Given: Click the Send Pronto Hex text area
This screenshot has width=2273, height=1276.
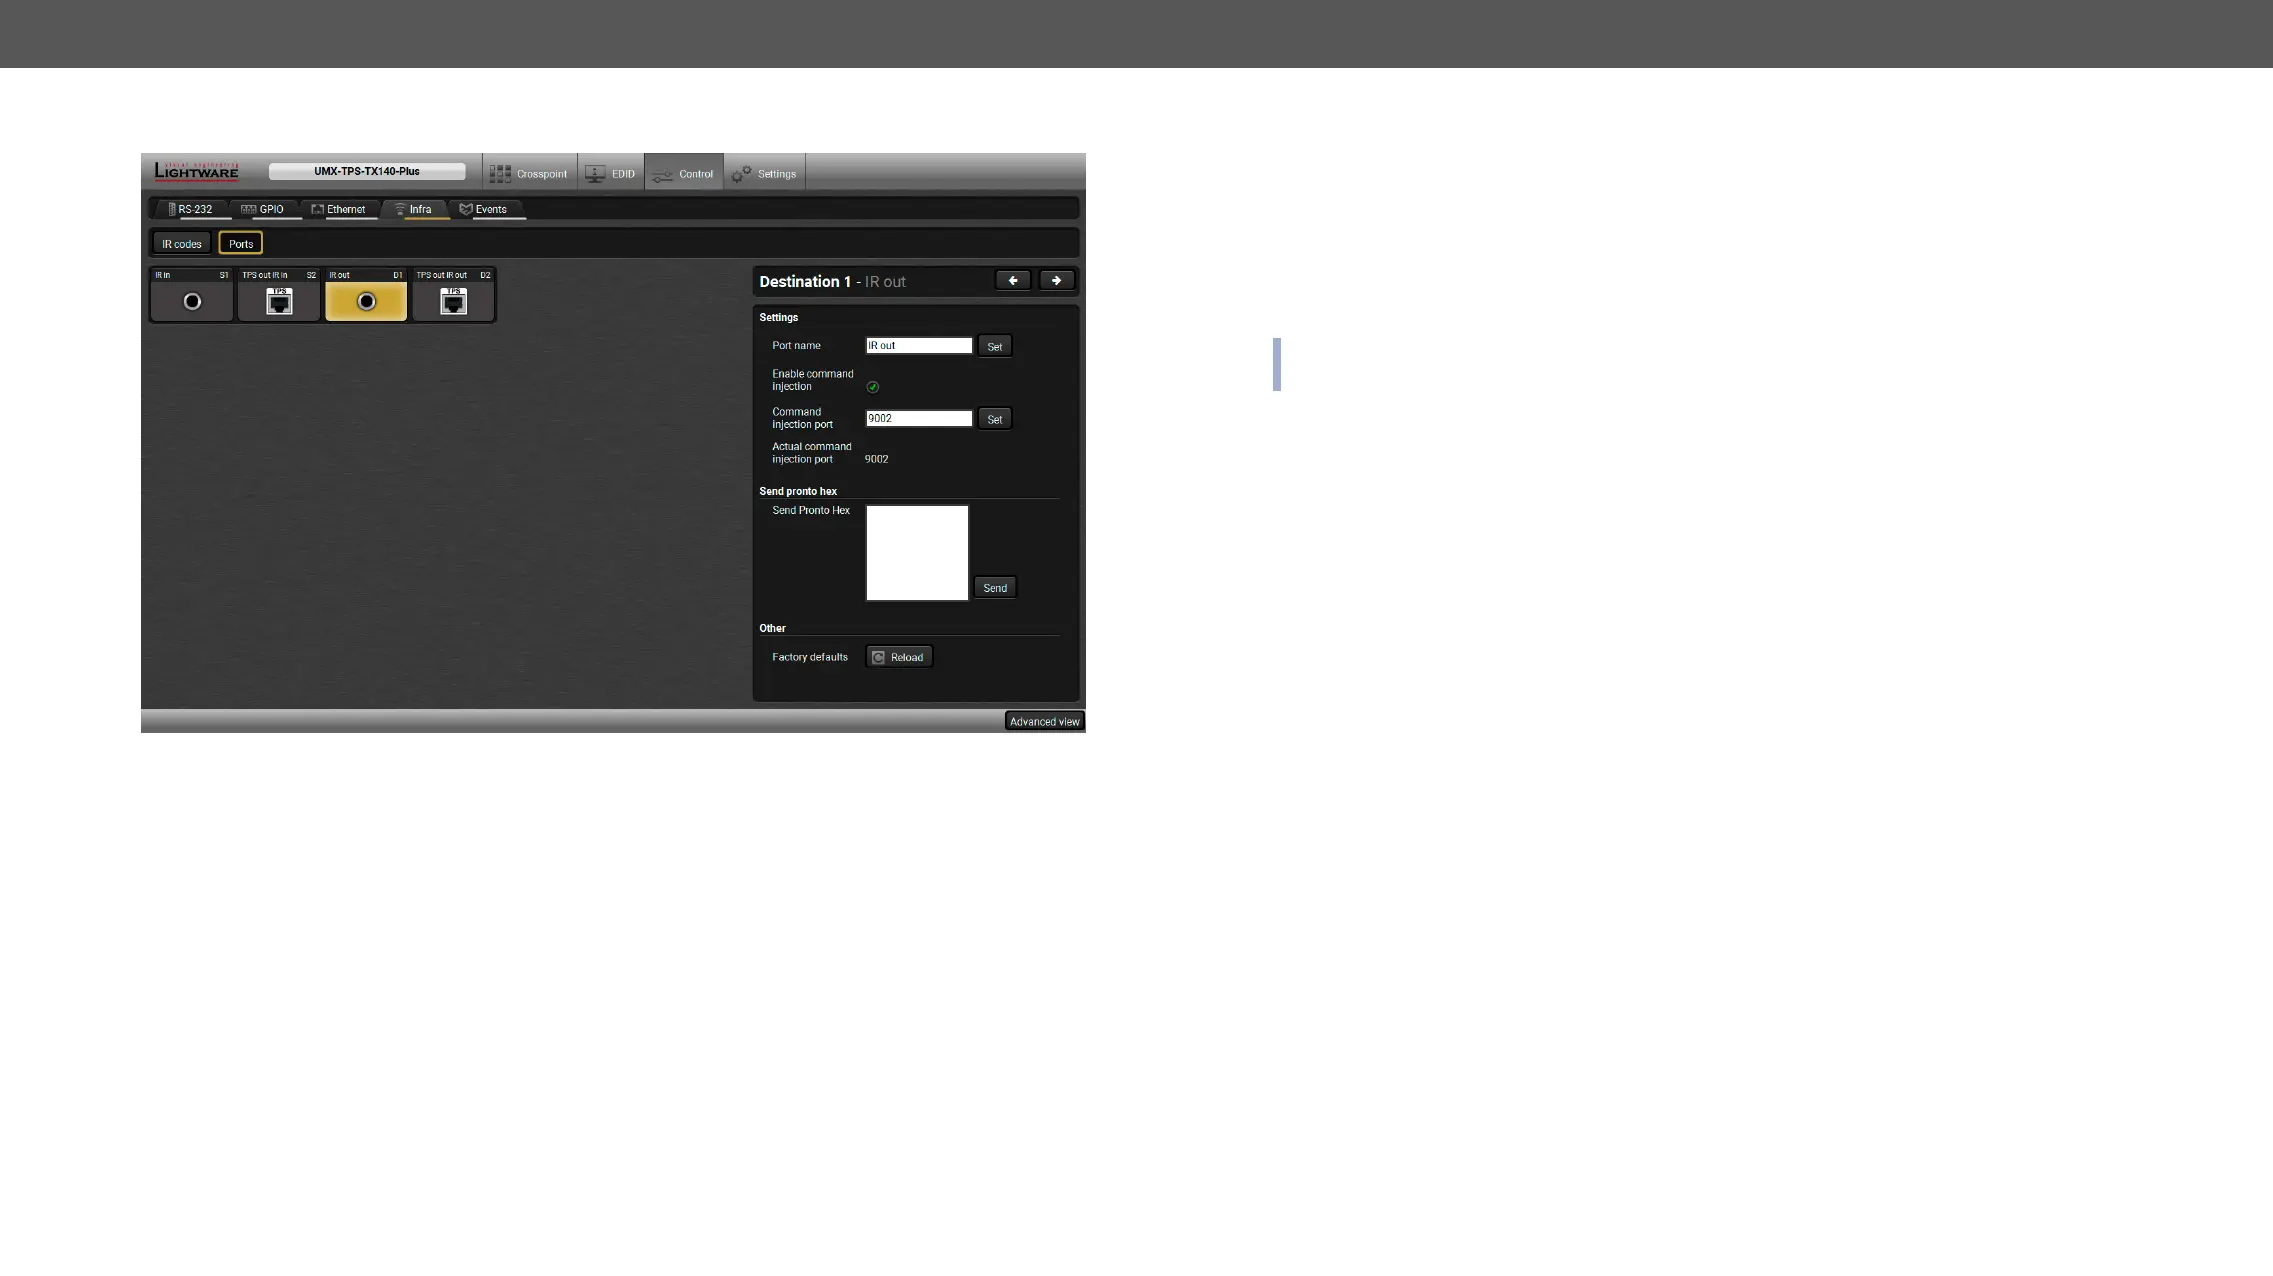Looking at the screenshot, I should point(917,553).
